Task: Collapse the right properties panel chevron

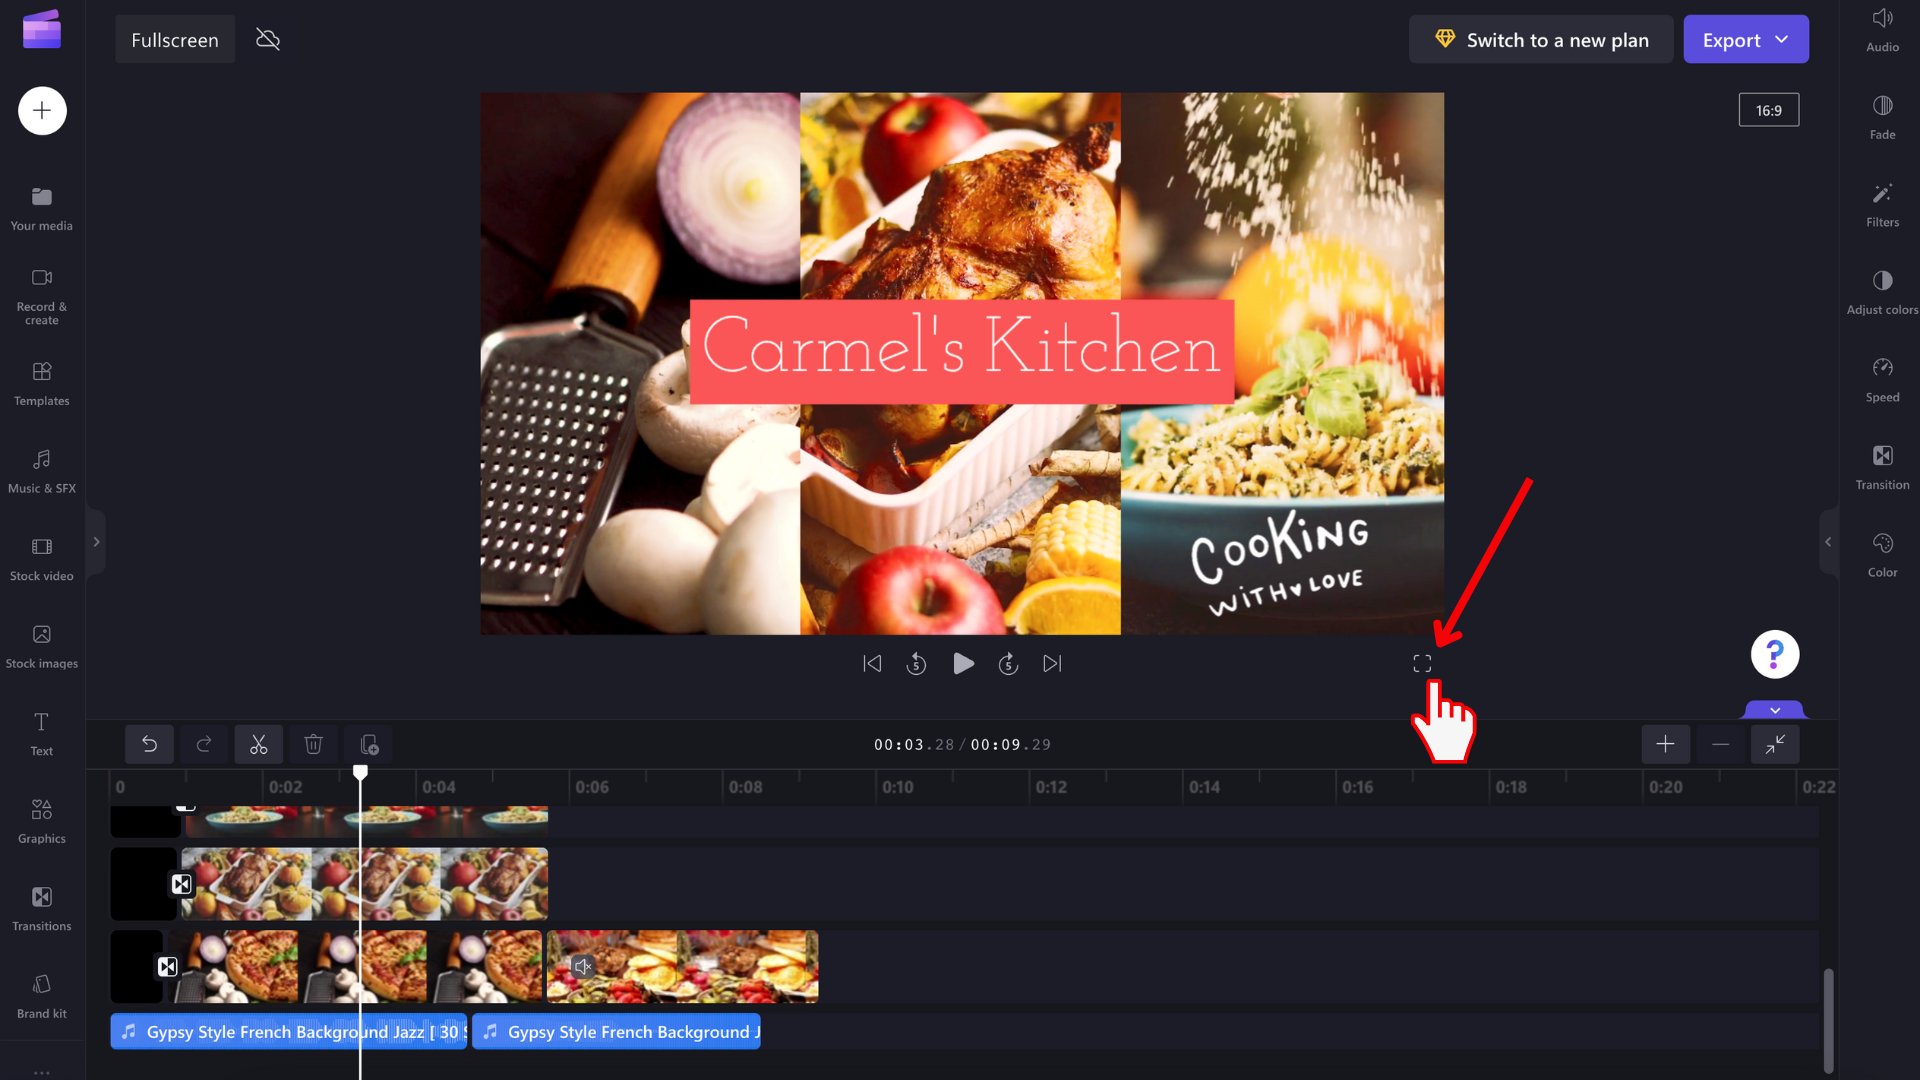Action: [x=1828, y=542]
